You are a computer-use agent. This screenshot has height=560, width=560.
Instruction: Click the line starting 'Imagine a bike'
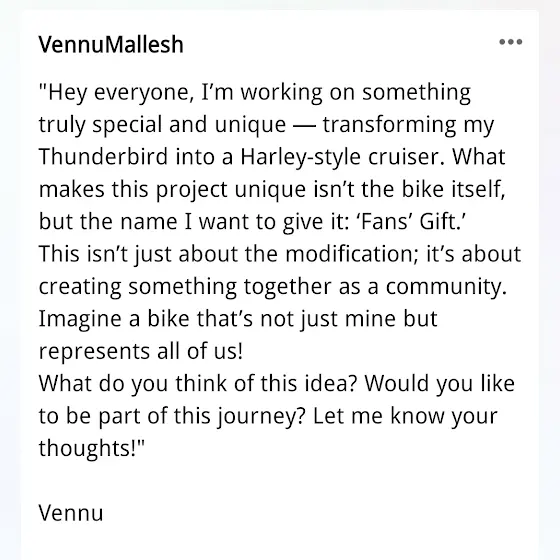pyautogui.click(x=238, y=319)
